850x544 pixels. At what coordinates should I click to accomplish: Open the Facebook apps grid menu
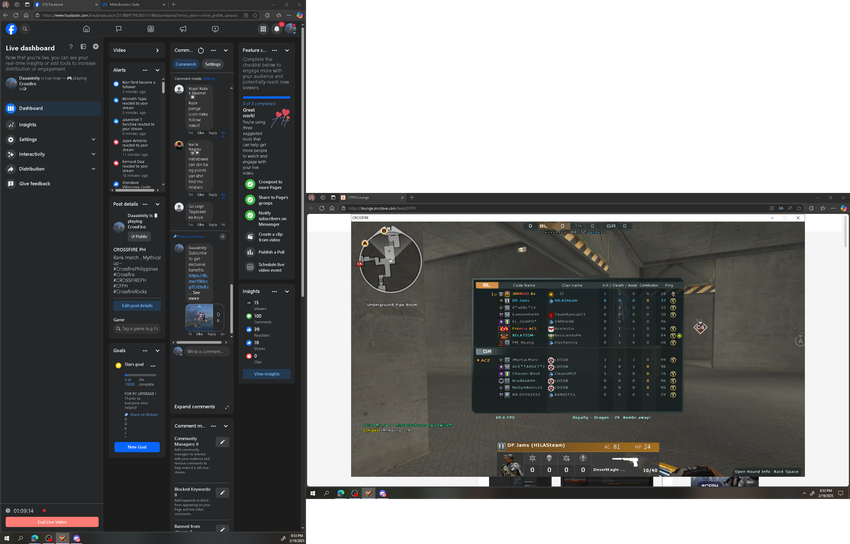(x=263, y=29)
